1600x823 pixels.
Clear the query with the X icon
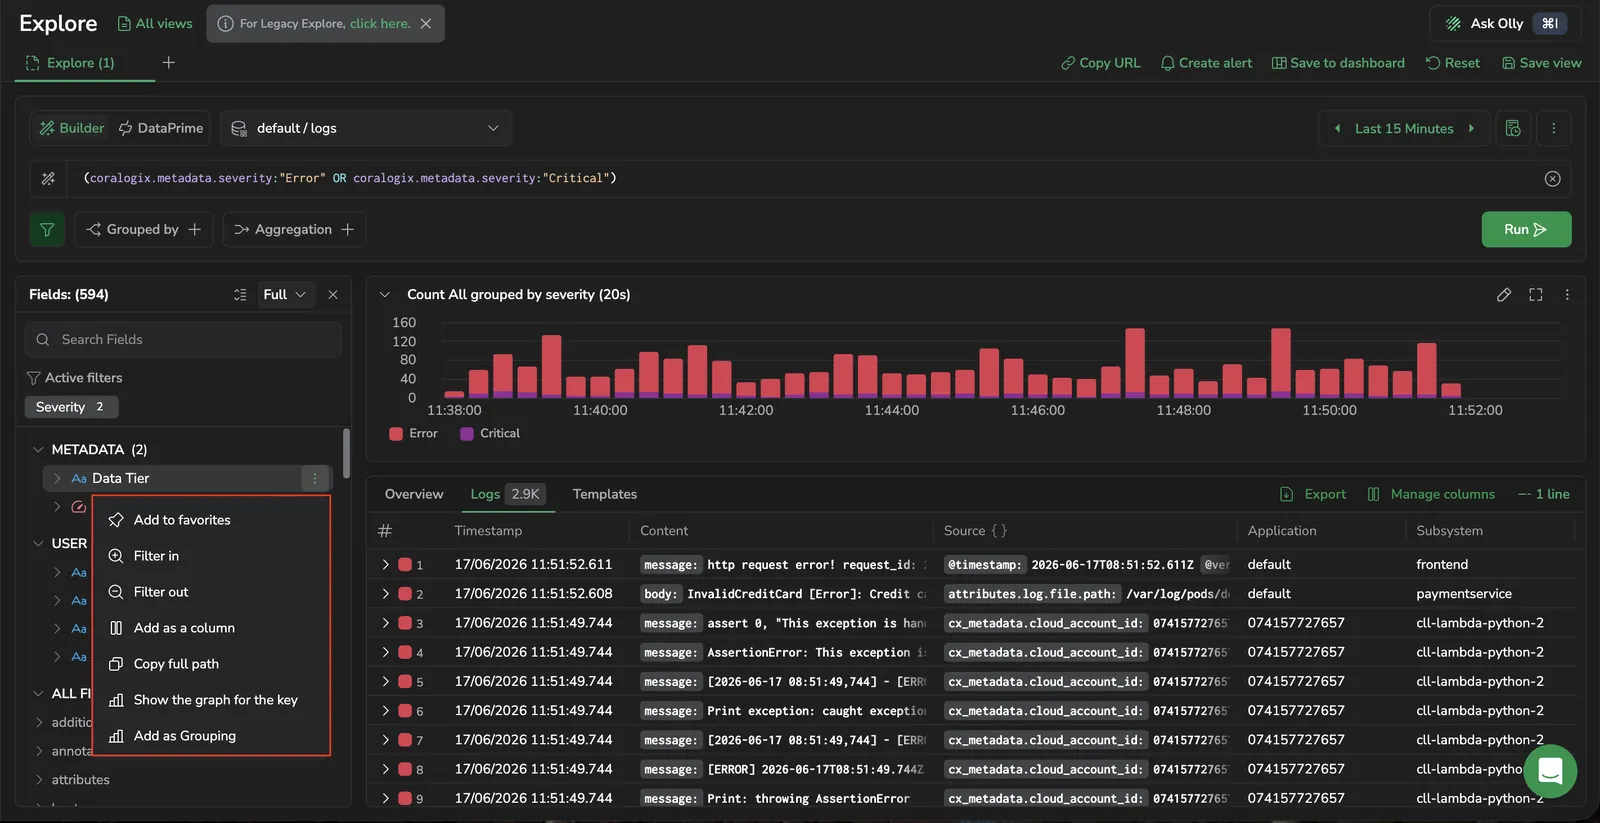click(x=1552, y=179)
